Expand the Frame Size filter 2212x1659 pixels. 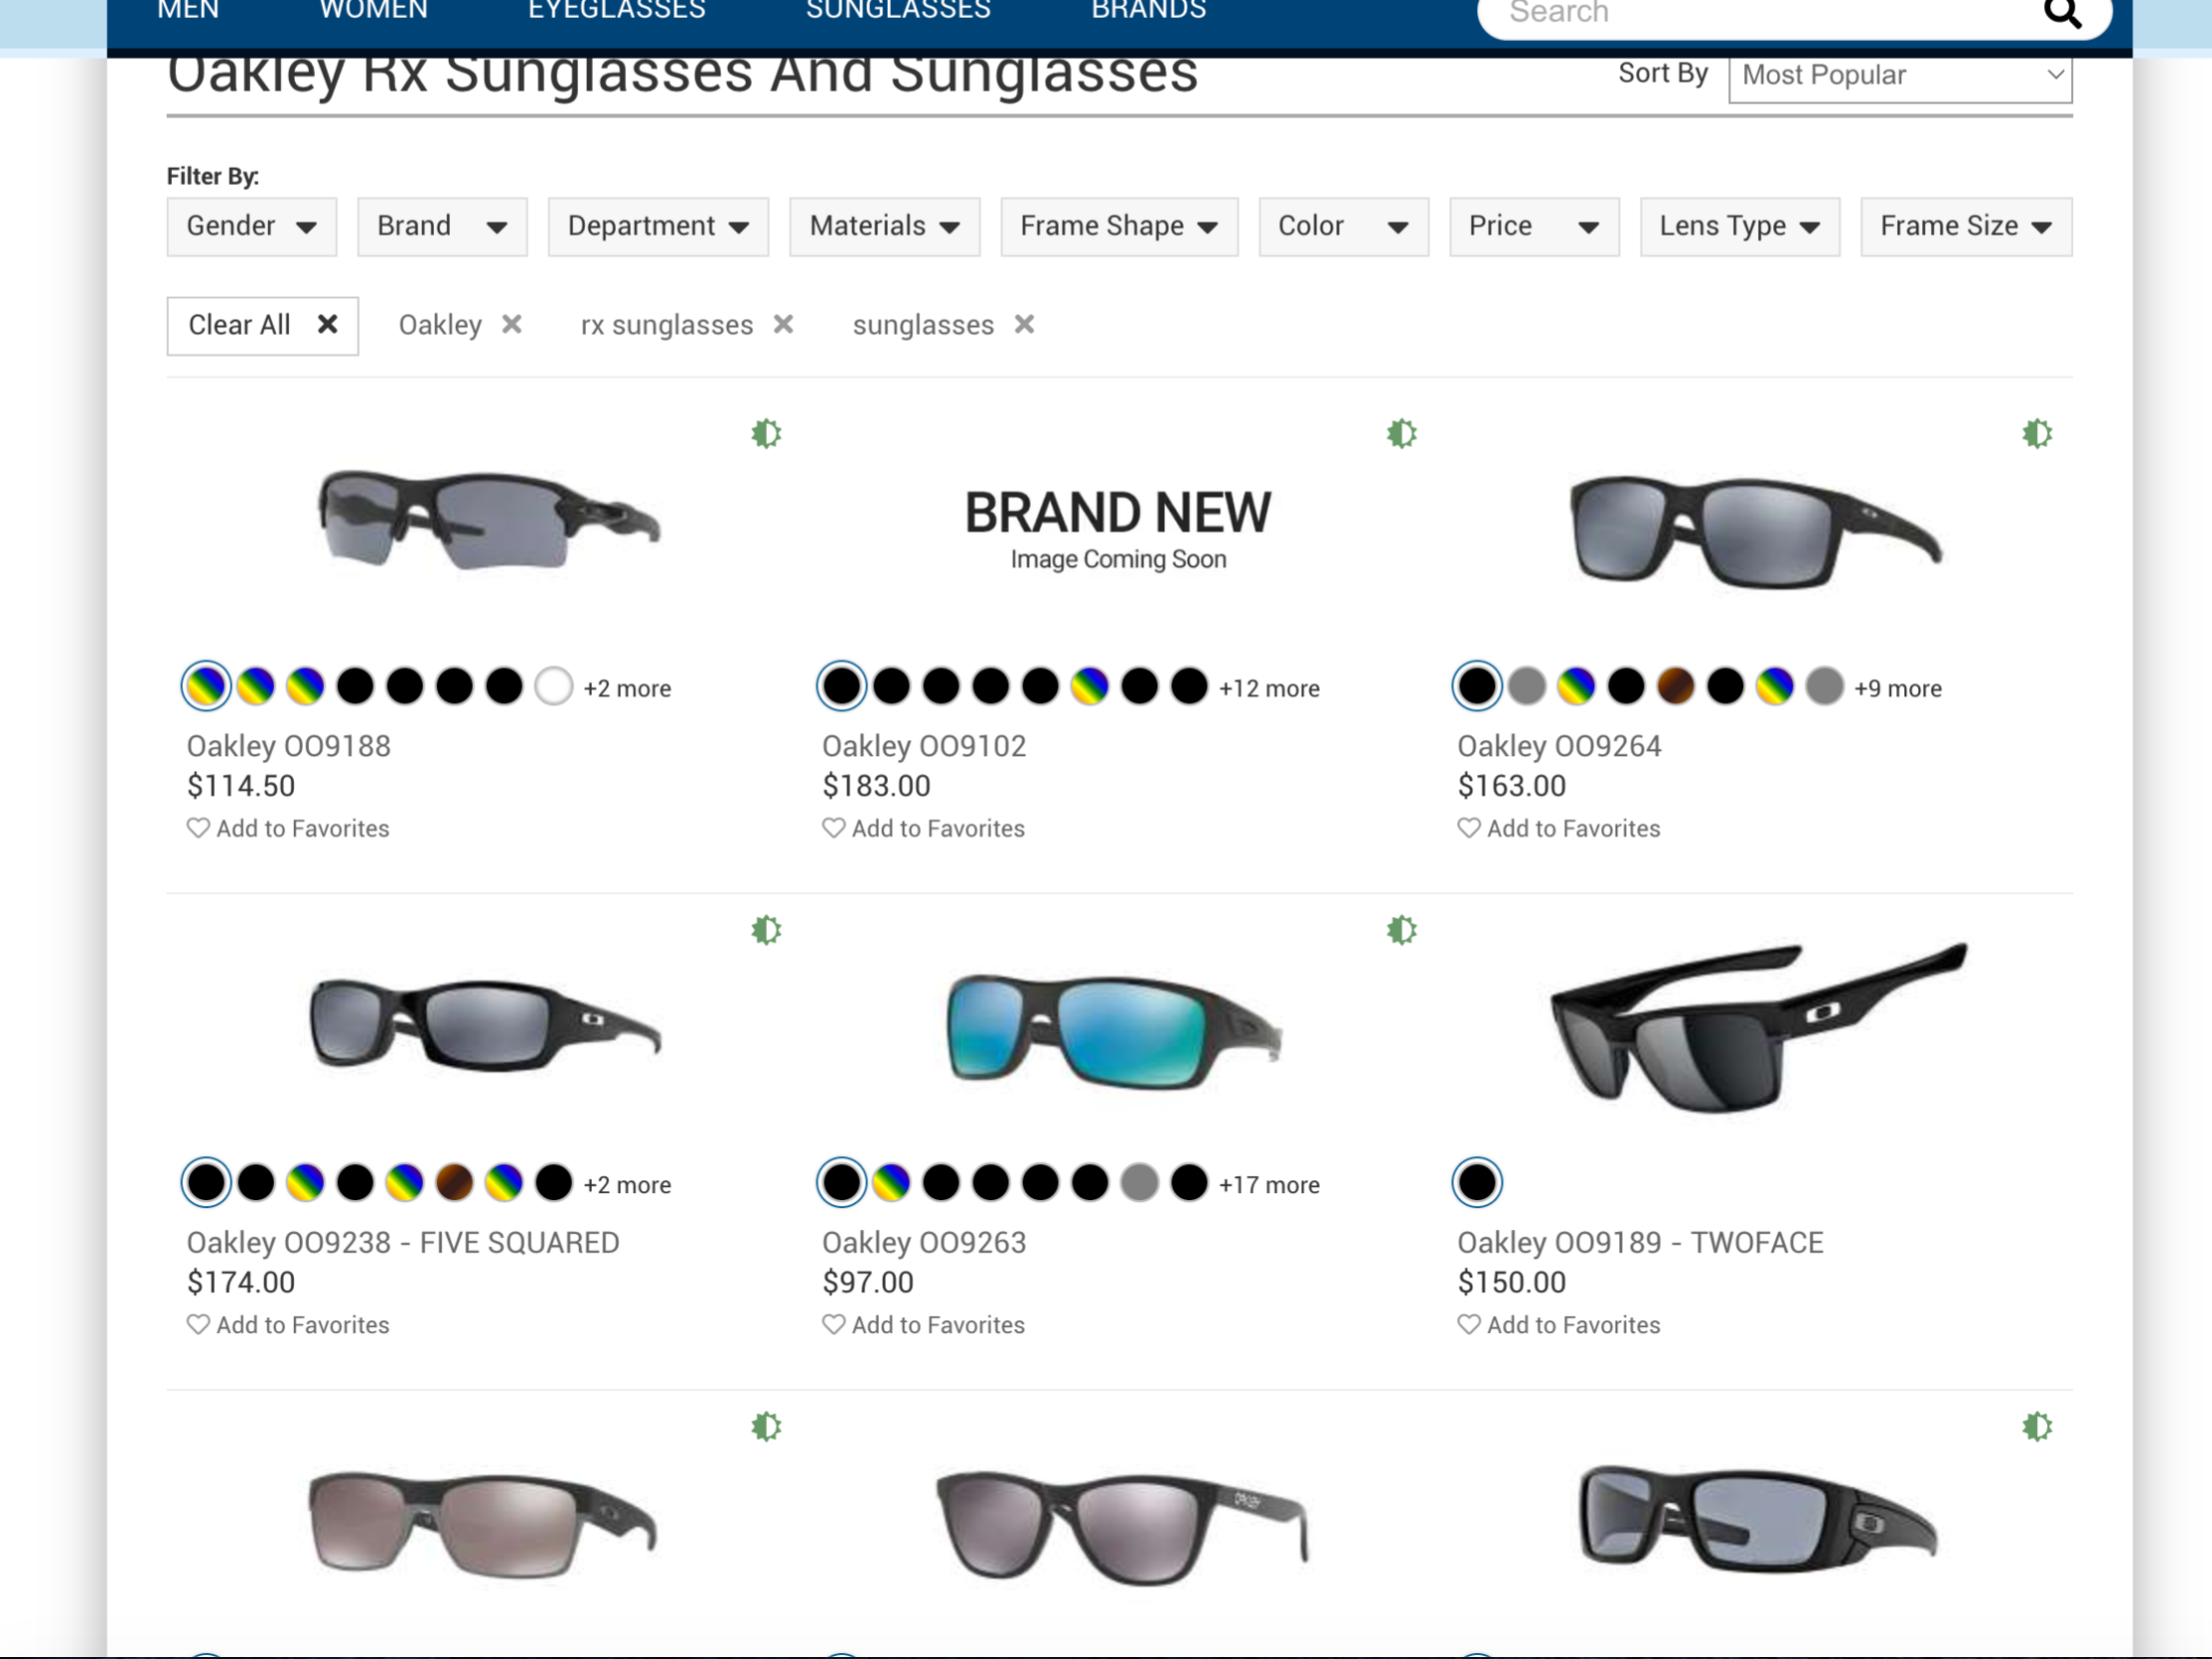pos(1966,227)
